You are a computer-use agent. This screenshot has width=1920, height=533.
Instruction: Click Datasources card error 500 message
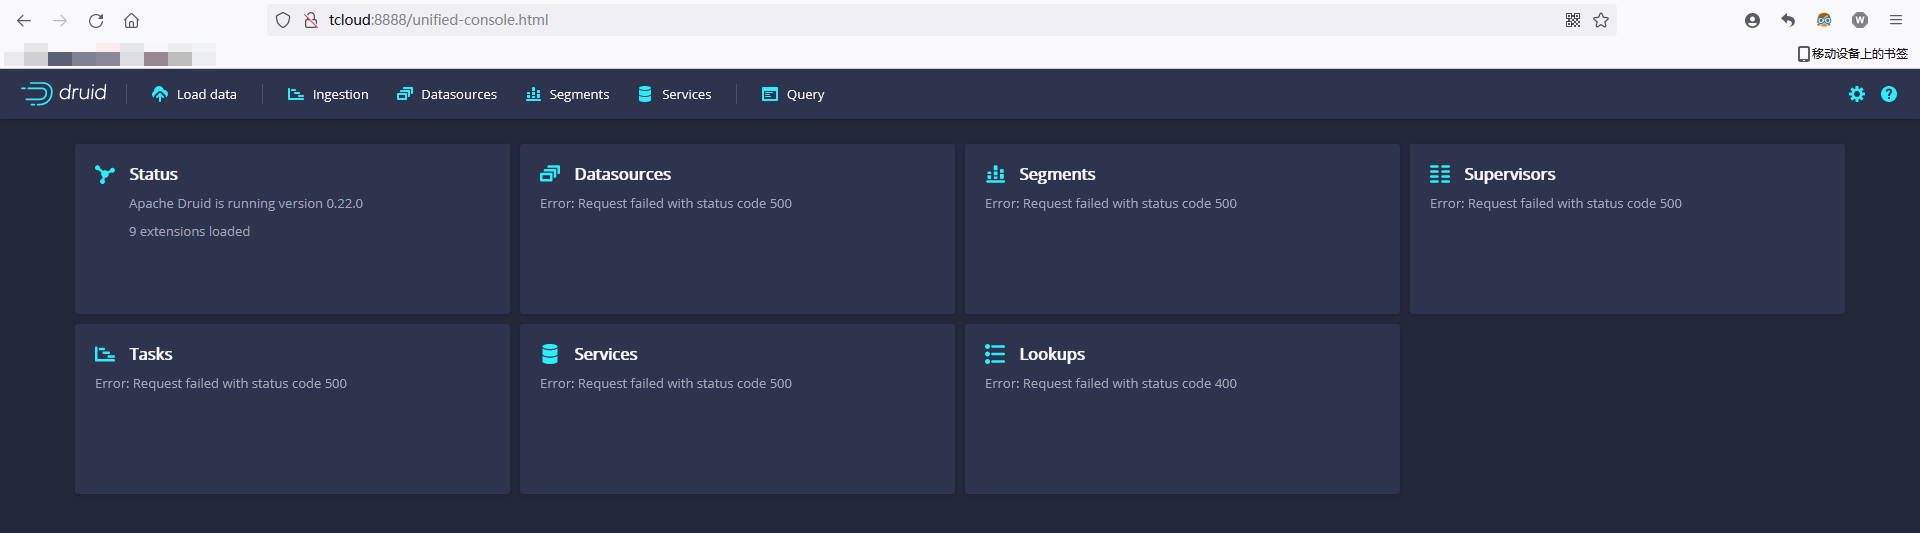(666, 203)
